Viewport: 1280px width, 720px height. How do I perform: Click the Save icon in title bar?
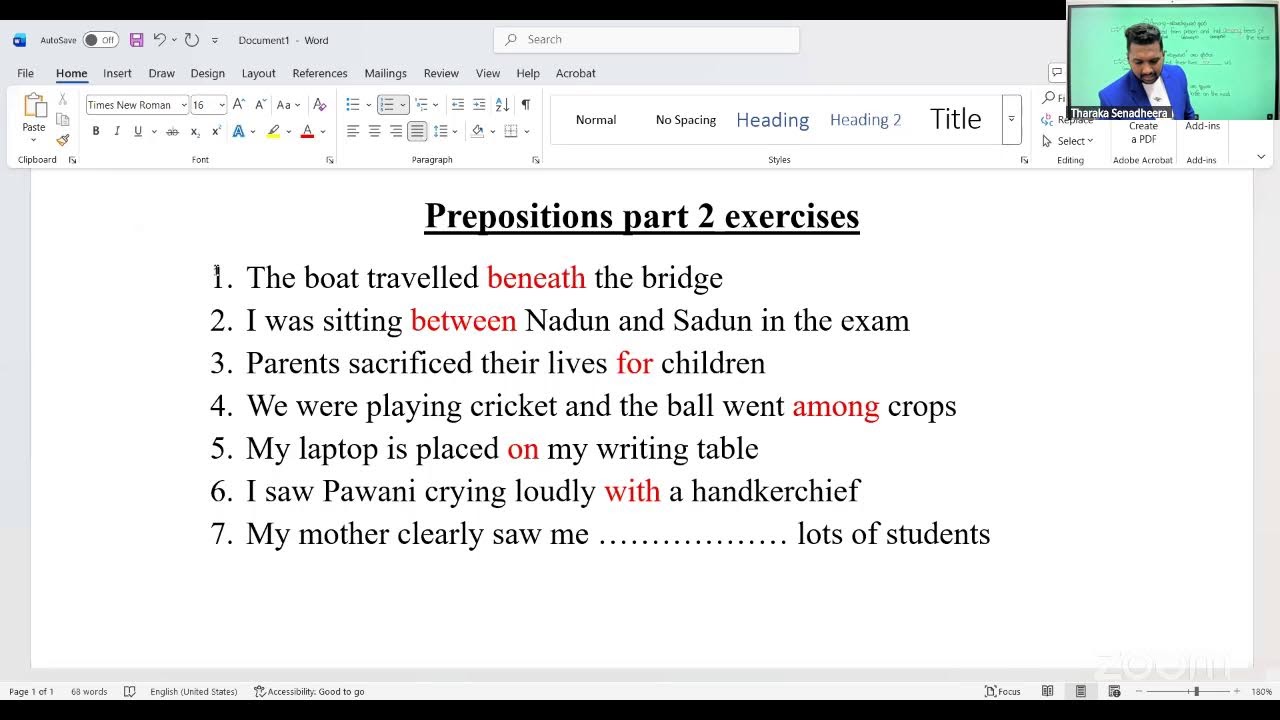point(136,40)
